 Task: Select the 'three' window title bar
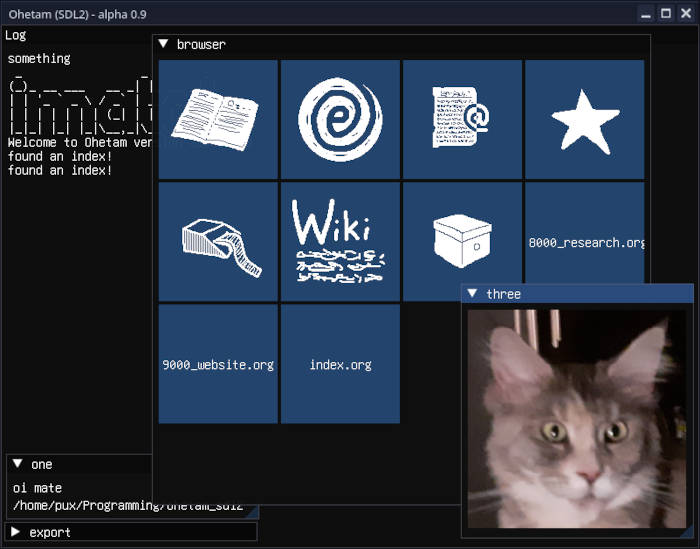tap(577, 294)
